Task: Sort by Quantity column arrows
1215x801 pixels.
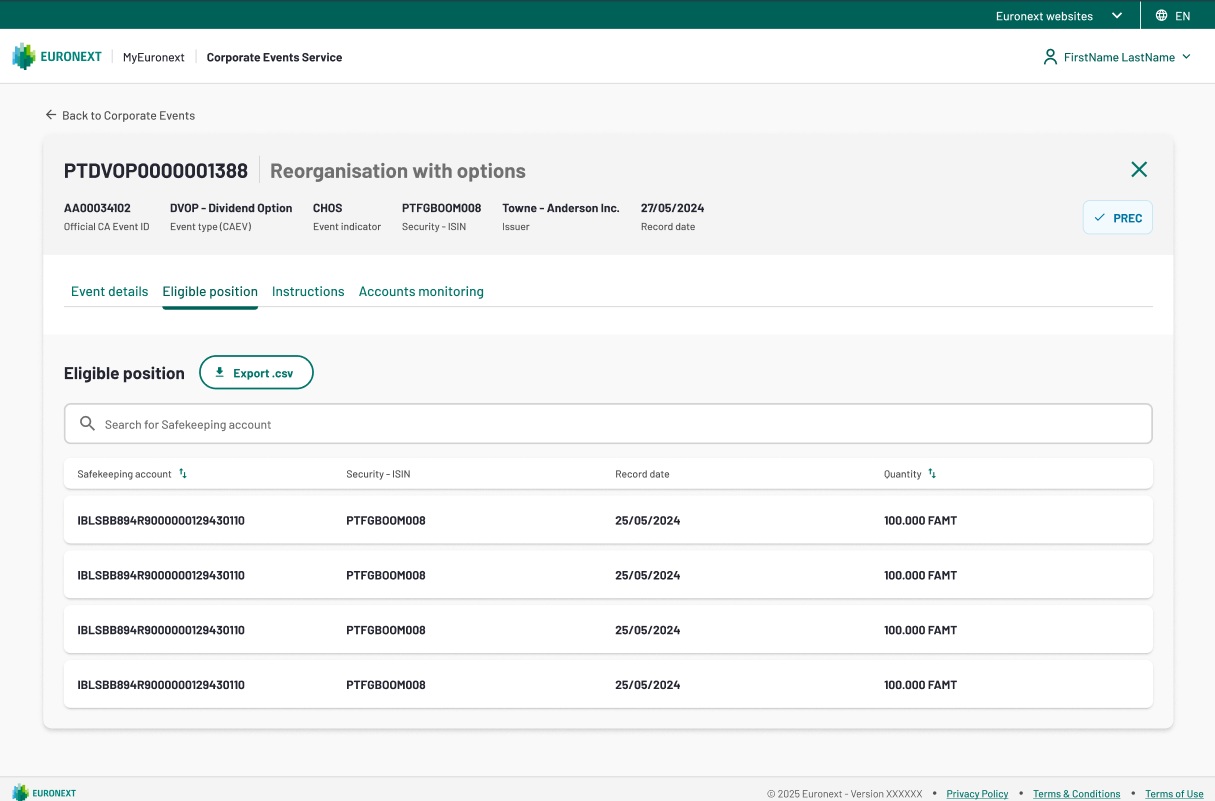Action: click(932, 474)
